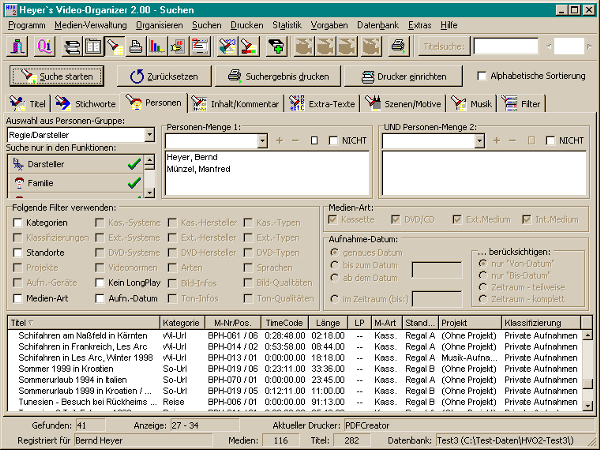600x450 pixels.
Task: Expand the Personen-Menge 1 combo box
Action: pos(262,141)
